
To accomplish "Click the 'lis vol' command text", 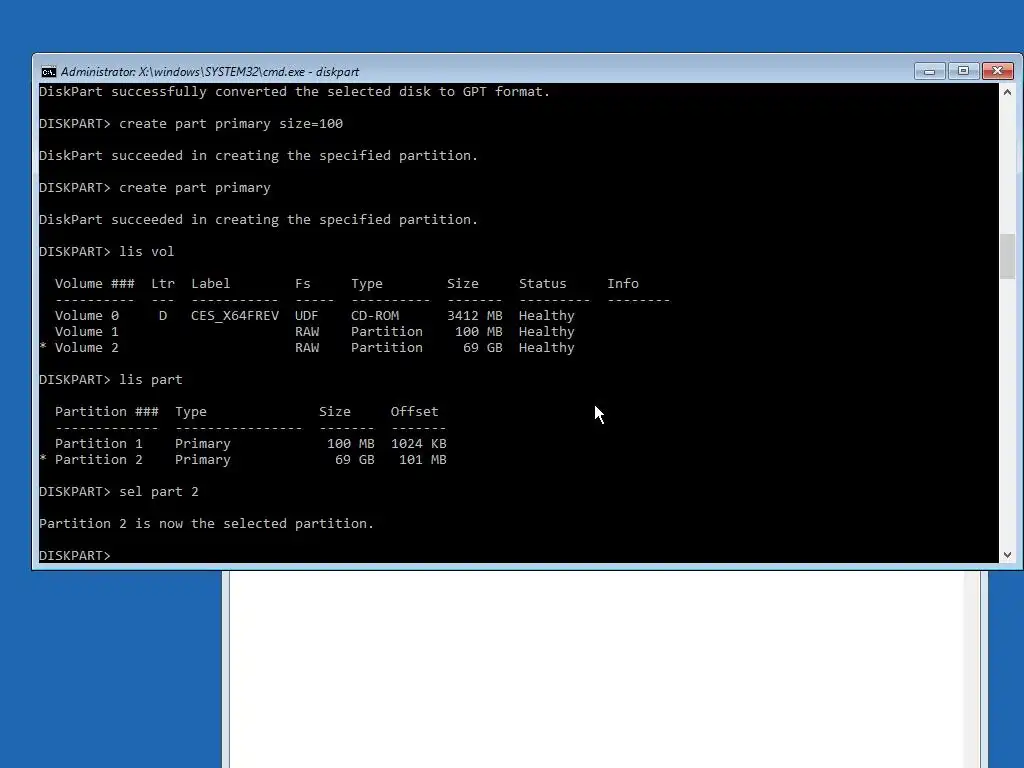I will 146,251.
